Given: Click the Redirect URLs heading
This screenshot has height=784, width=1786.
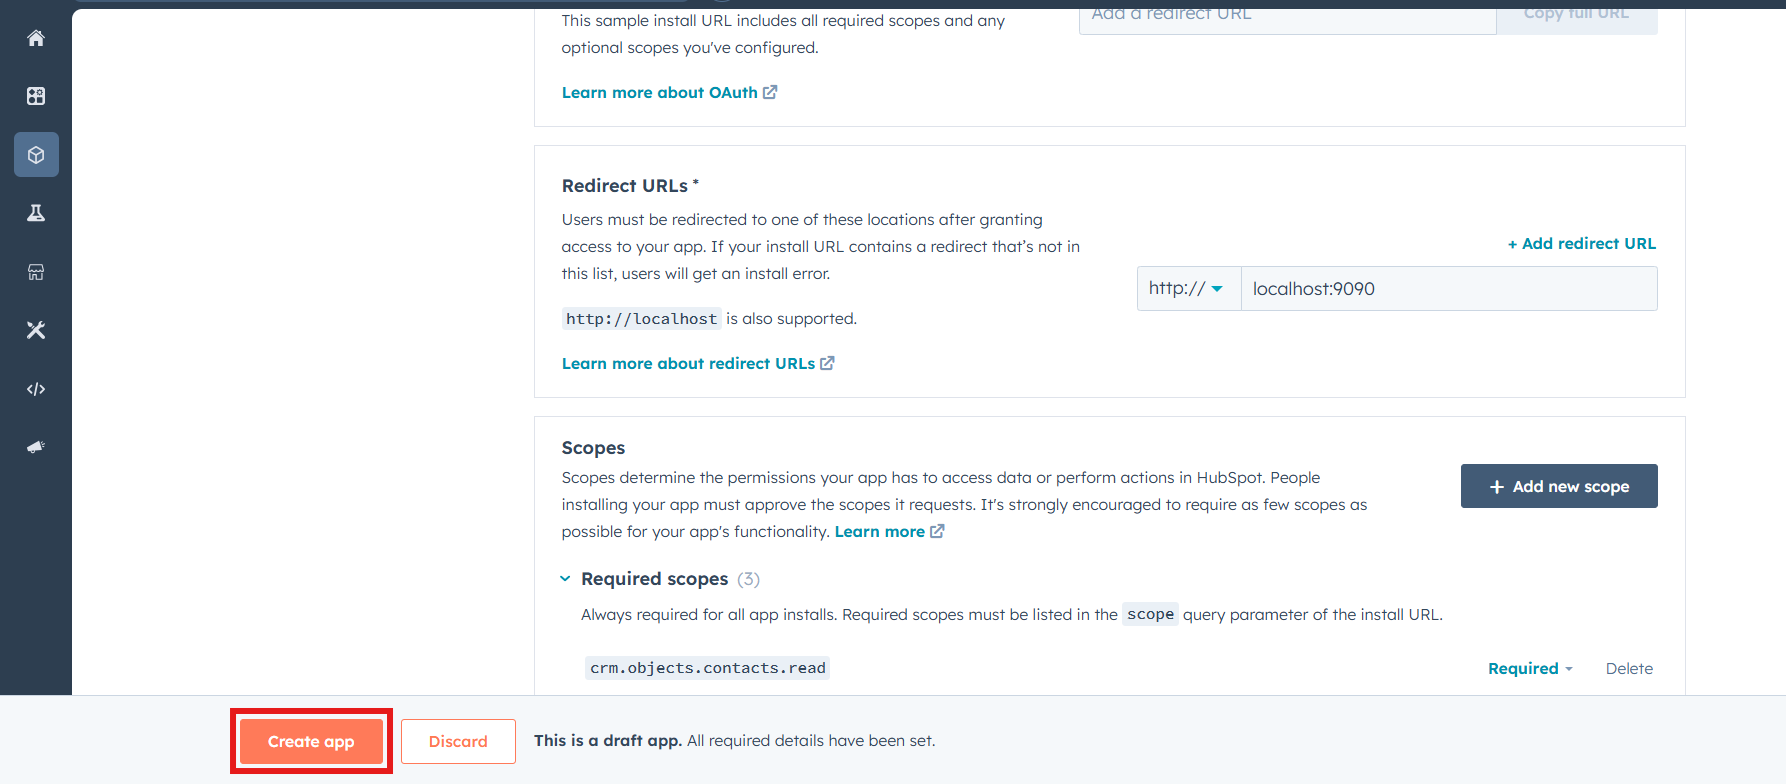Looking at the screenshot, I should click(630, 186).
